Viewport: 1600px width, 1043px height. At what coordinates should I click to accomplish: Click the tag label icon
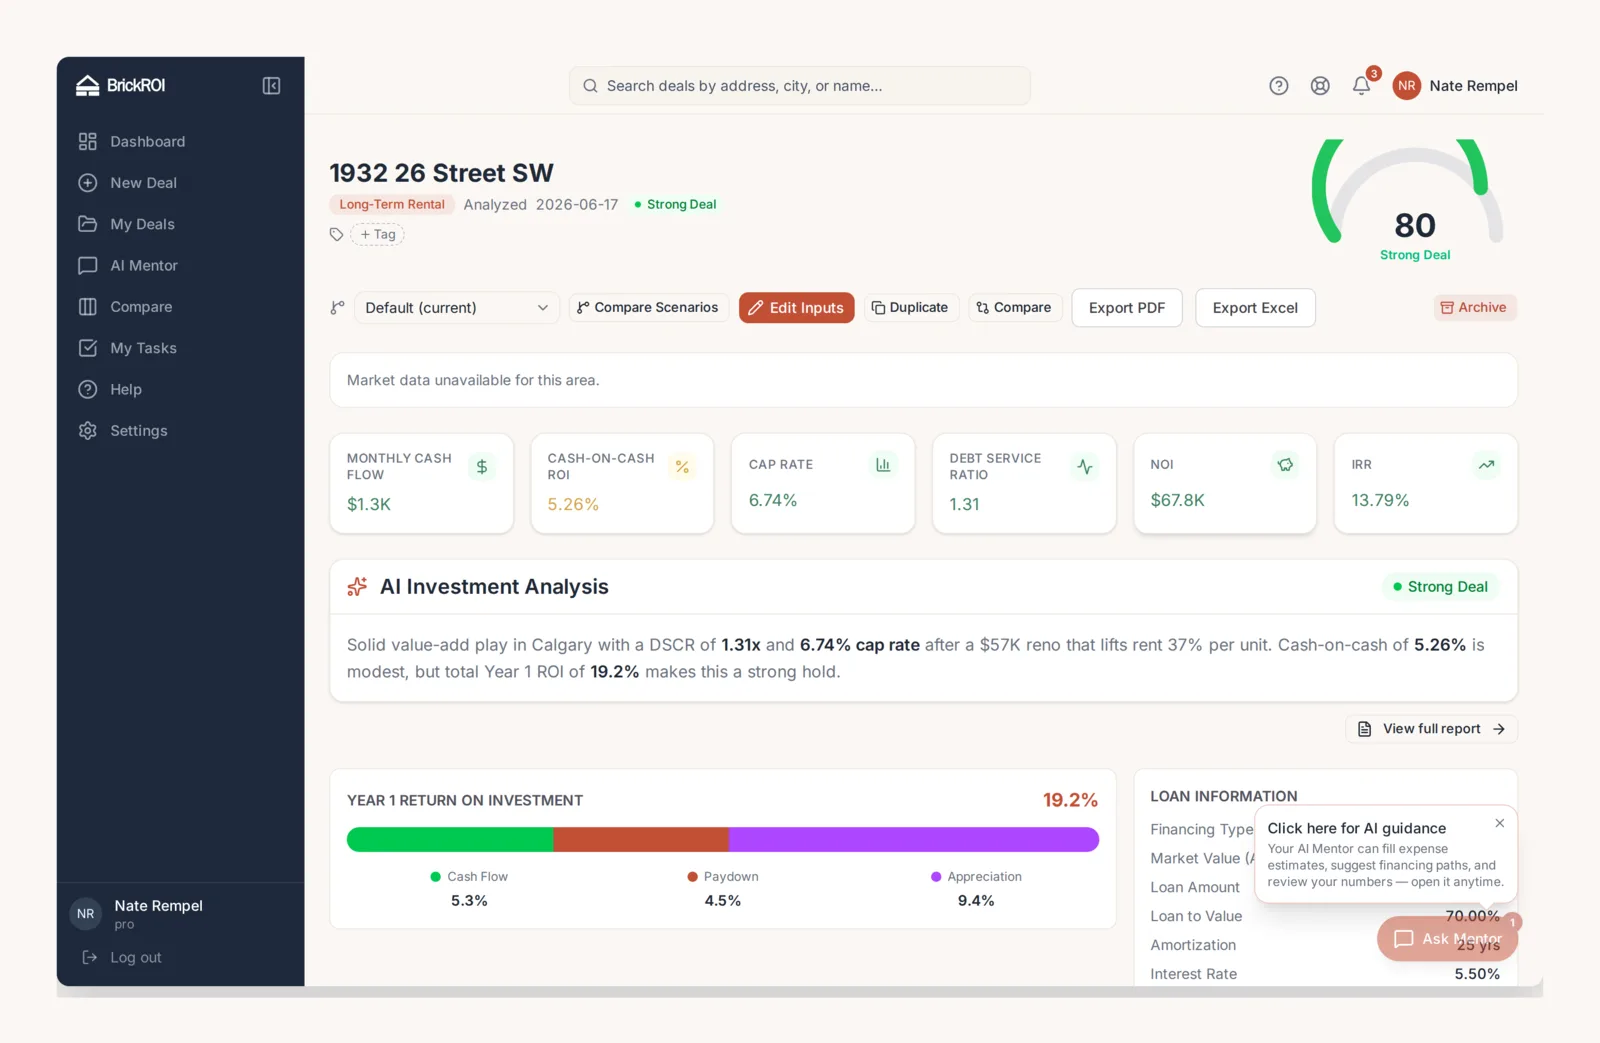point(336,235)
